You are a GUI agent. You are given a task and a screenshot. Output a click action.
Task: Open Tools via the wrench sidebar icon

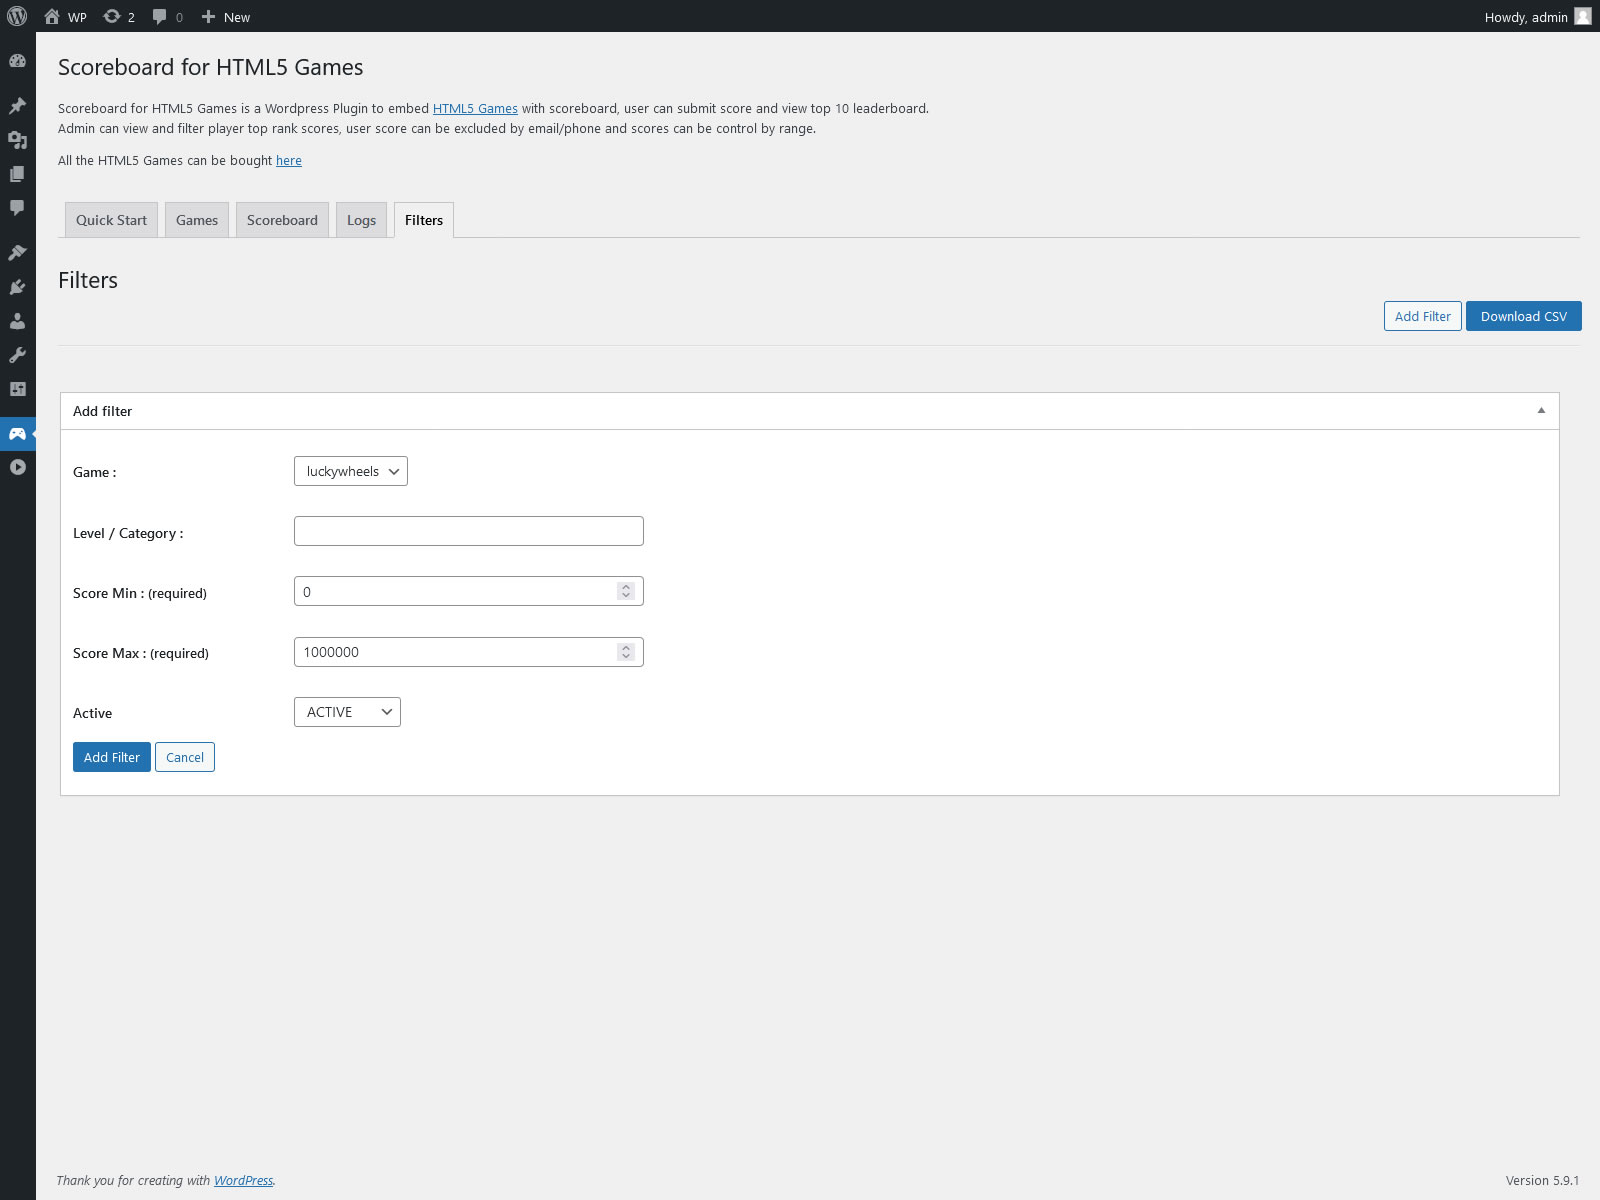17,355
